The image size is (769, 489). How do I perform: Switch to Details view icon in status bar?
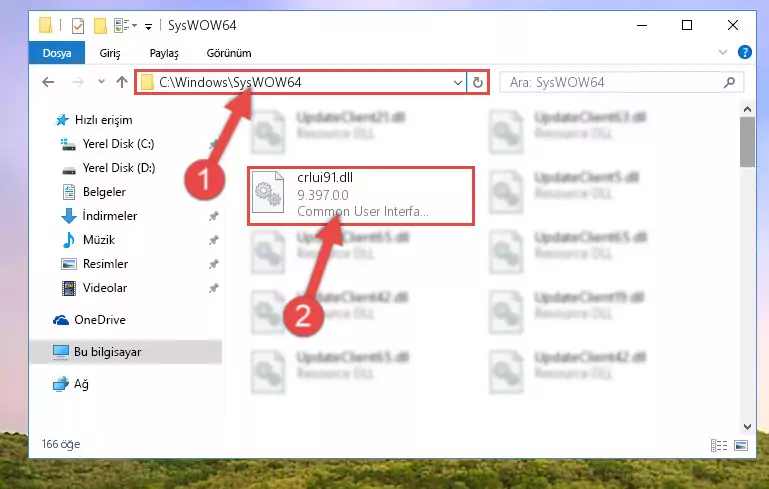coord(719,445)
